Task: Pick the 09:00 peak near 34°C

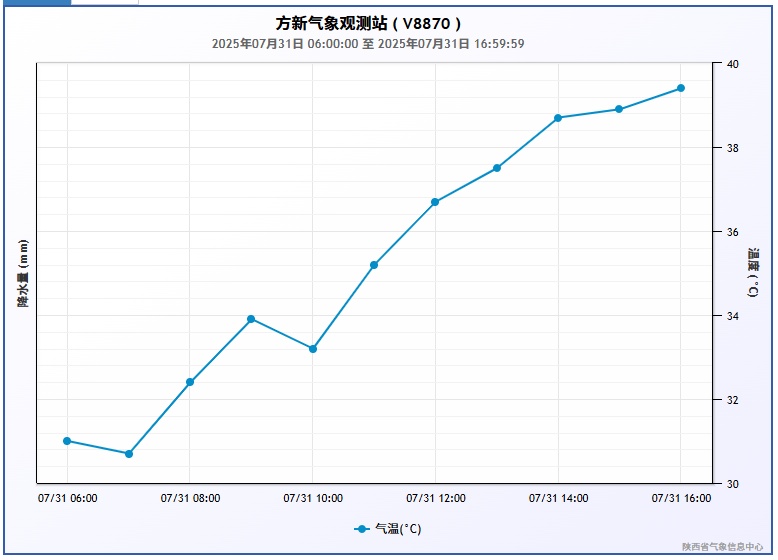Action: tap(251, 319)
